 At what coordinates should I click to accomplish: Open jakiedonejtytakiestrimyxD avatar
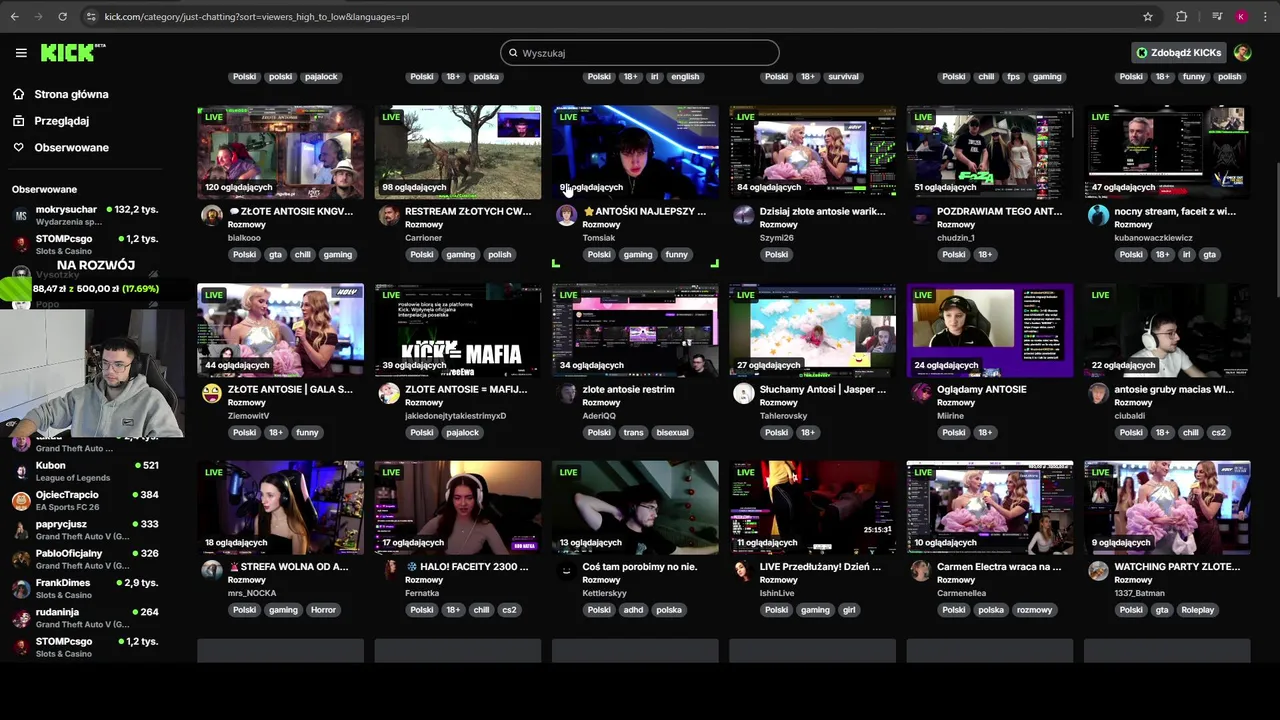click(389, 393)
